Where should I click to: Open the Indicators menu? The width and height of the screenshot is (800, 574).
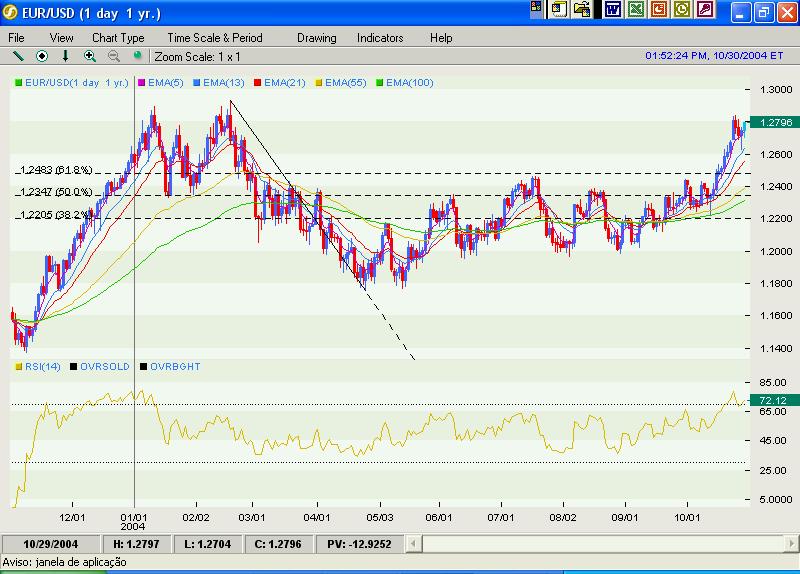[x=380, y=37]
